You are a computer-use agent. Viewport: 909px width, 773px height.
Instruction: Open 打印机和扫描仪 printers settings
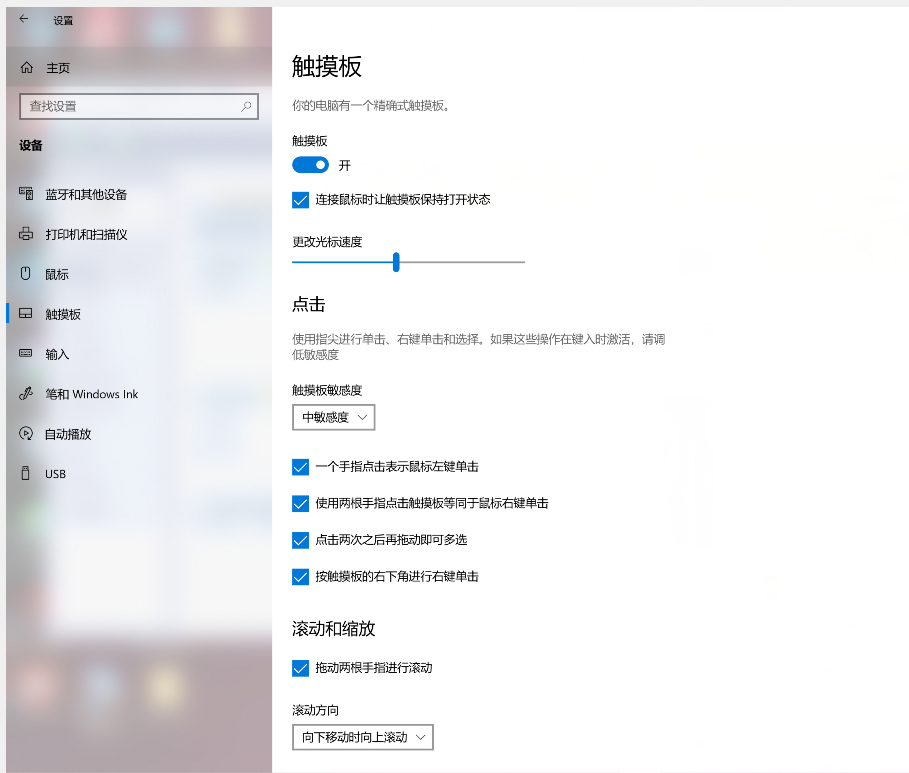click(24, 234)
